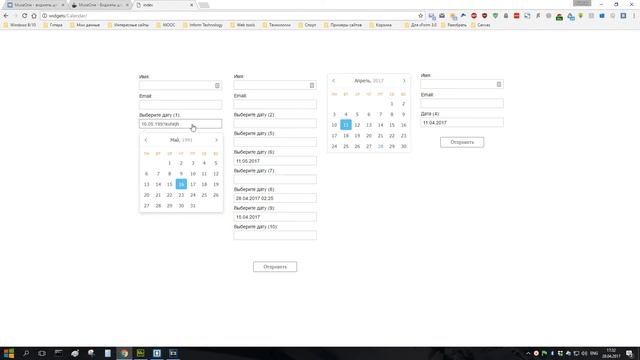Switch to Chrome on the taskbar
Image resolution: width=640 pixels, height=360 pixels.
point(124,353)
